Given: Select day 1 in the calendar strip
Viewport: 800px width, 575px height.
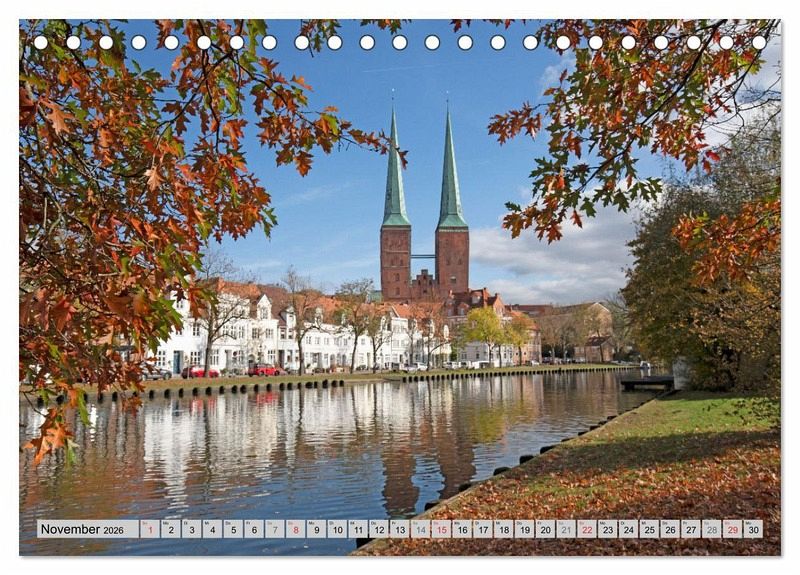Looking at the screenshot, I should tap(150, 529).
